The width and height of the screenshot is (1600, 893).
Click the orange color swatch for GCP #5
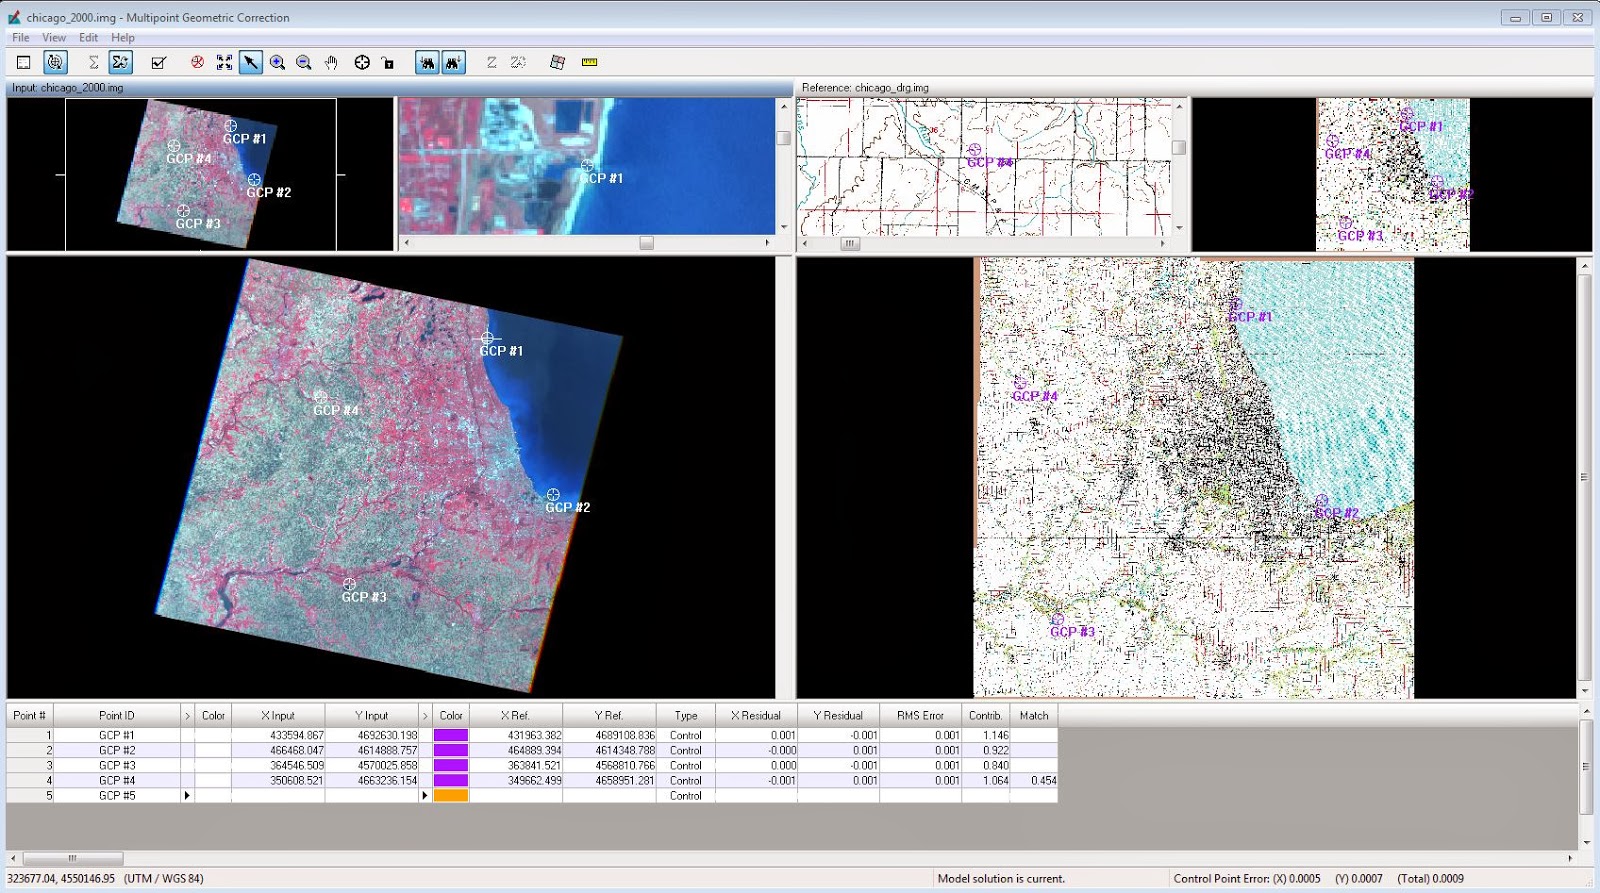coord(450,796)
